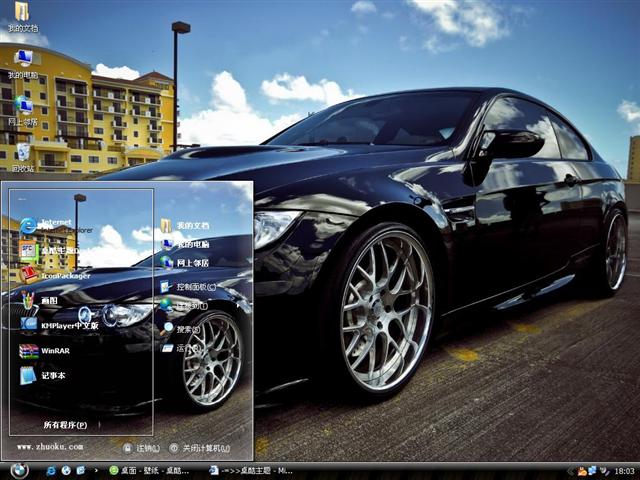Open 网上邻居 desktop icon
The height and width of the screenshot is (480, 640).
[22, 107]
